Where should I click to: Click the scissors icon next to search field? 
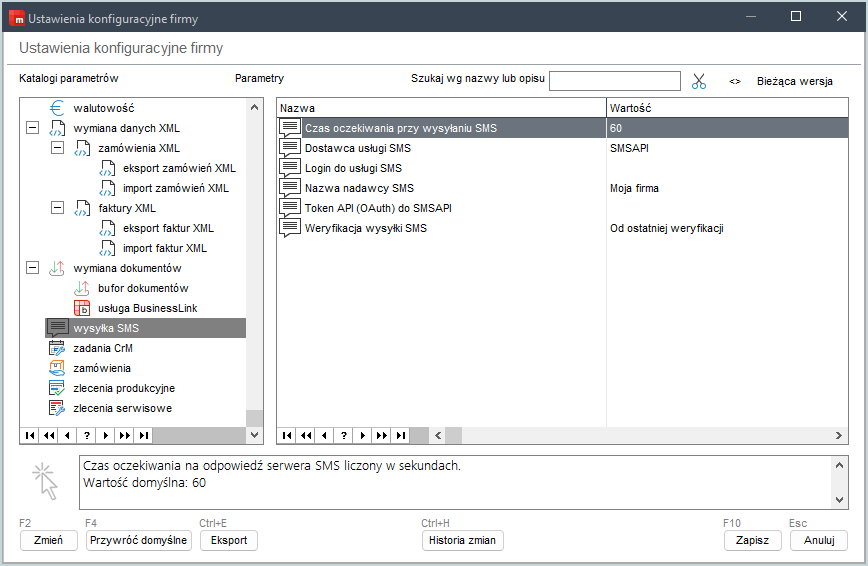click(x=698, y=81)
